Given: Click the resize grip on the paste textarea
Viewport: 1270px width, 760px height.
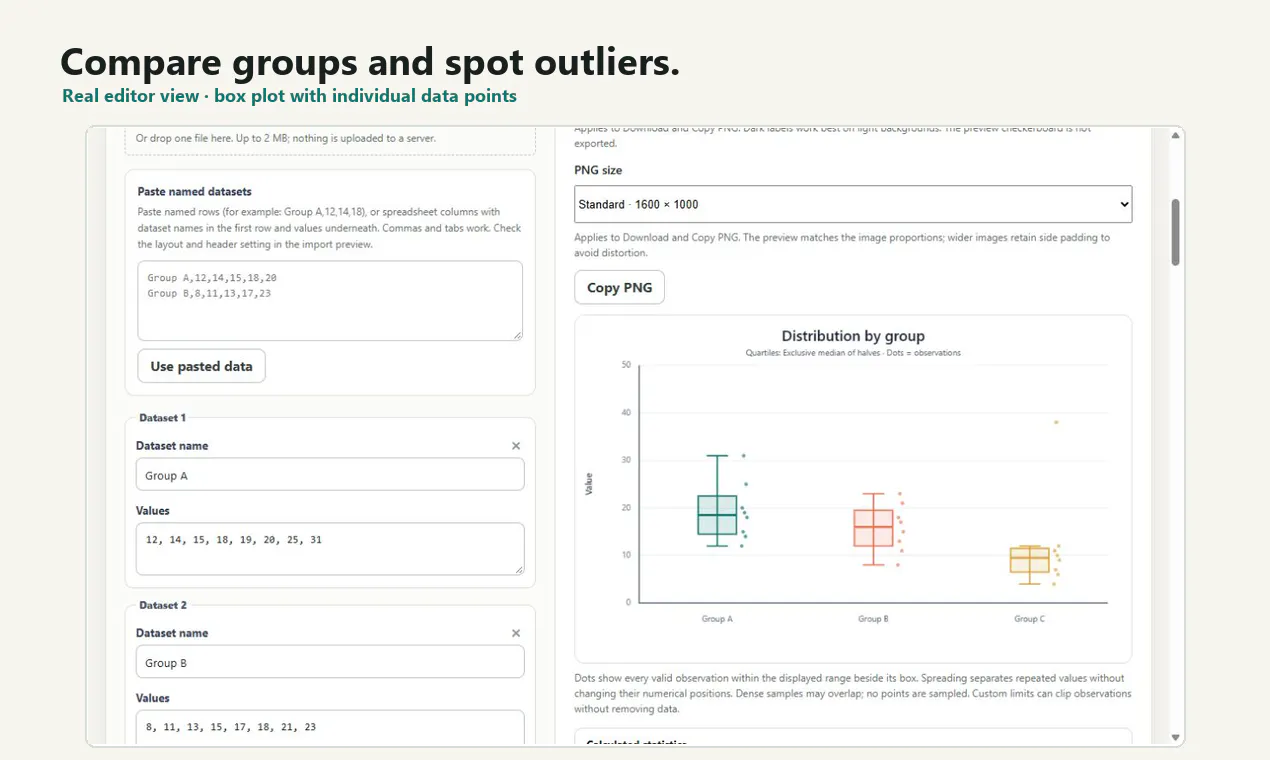Looking at the screenshot, I should click(517, 335).
